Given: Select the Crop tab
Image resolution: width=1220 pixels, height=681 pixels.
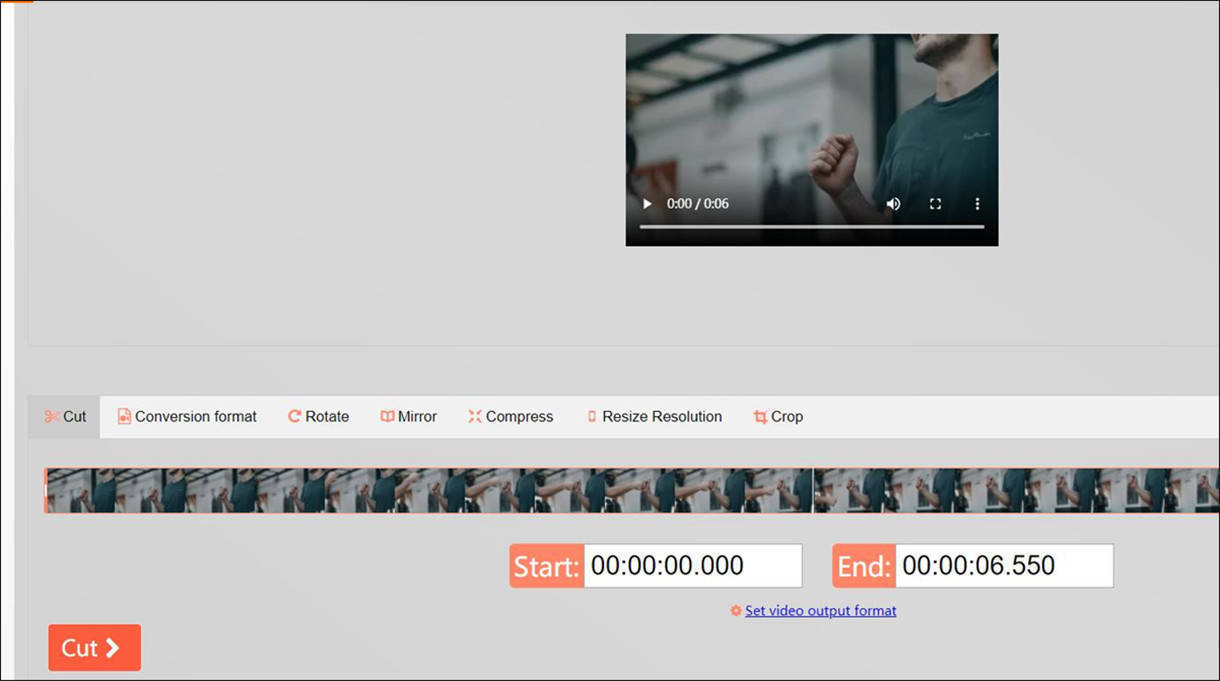Looking at the screenshot, I should click(778, 417).
